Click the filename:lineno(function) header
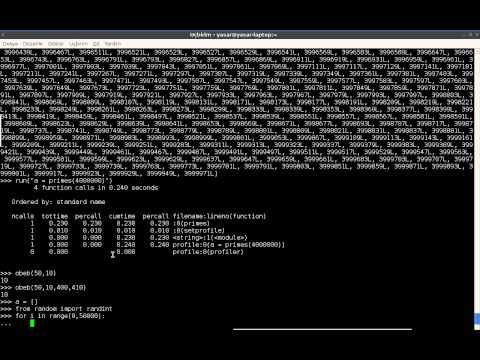This screenshot has width=480, height=360. click(219, 216)
